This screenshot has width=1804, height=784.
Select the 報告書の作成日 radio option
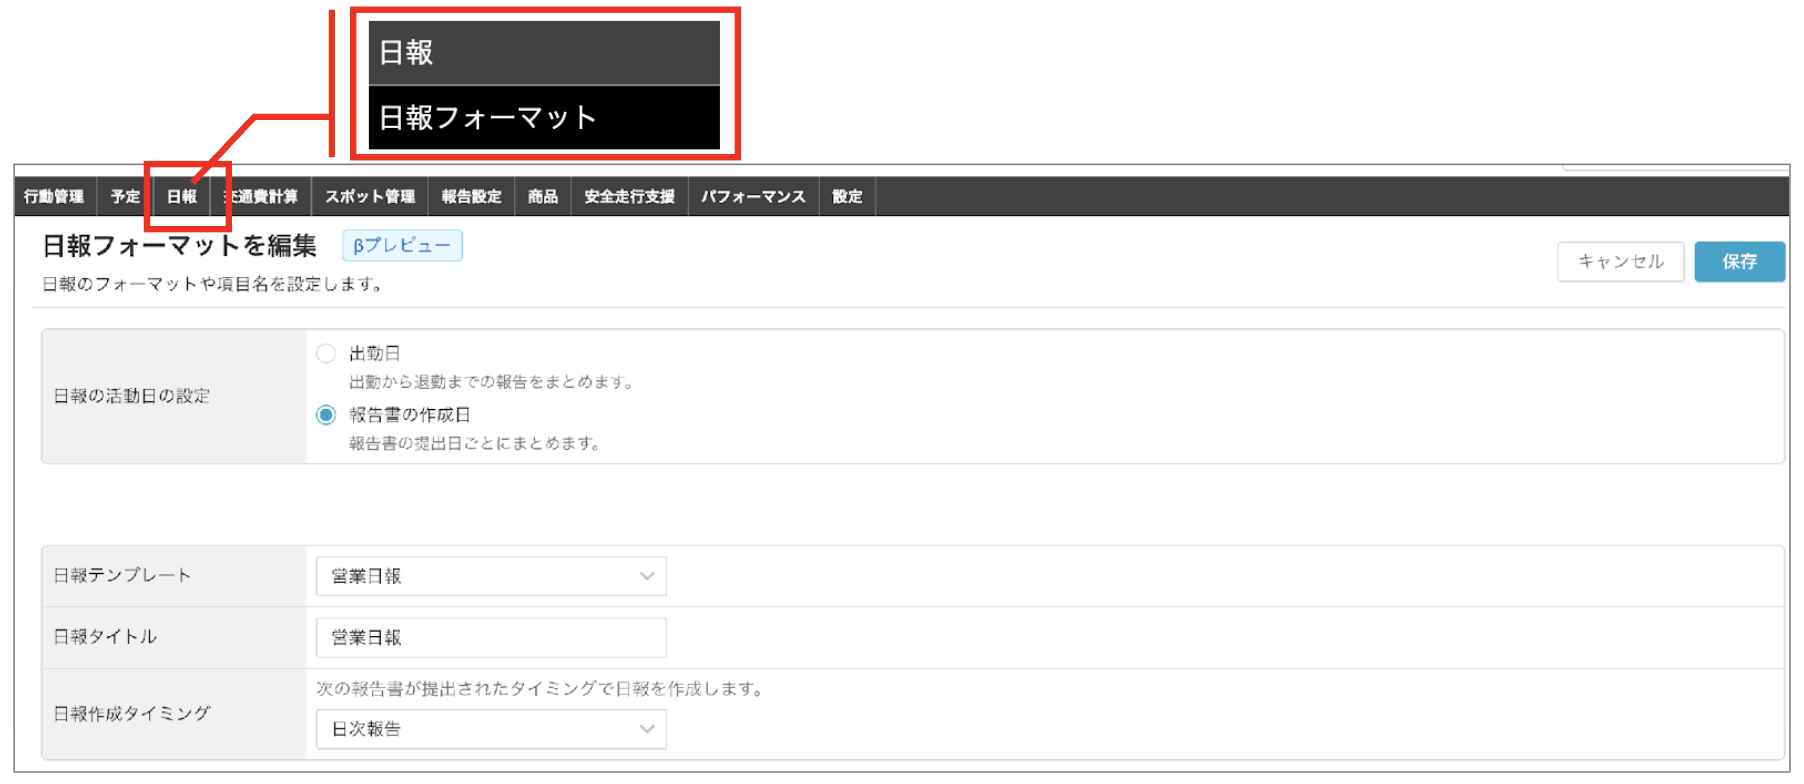coord(326,414)
